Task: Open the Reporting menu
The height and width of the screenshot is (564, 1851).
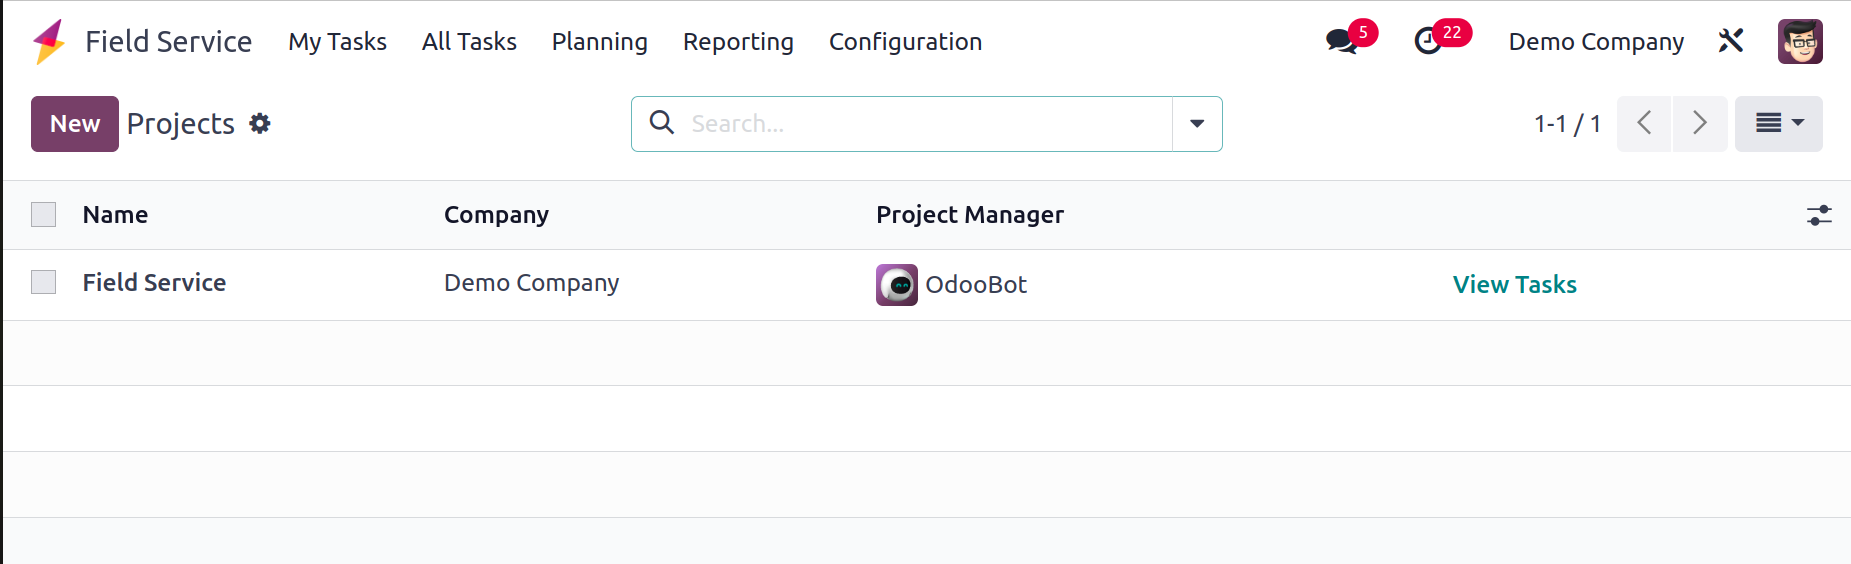Action: tap(738, 42)
